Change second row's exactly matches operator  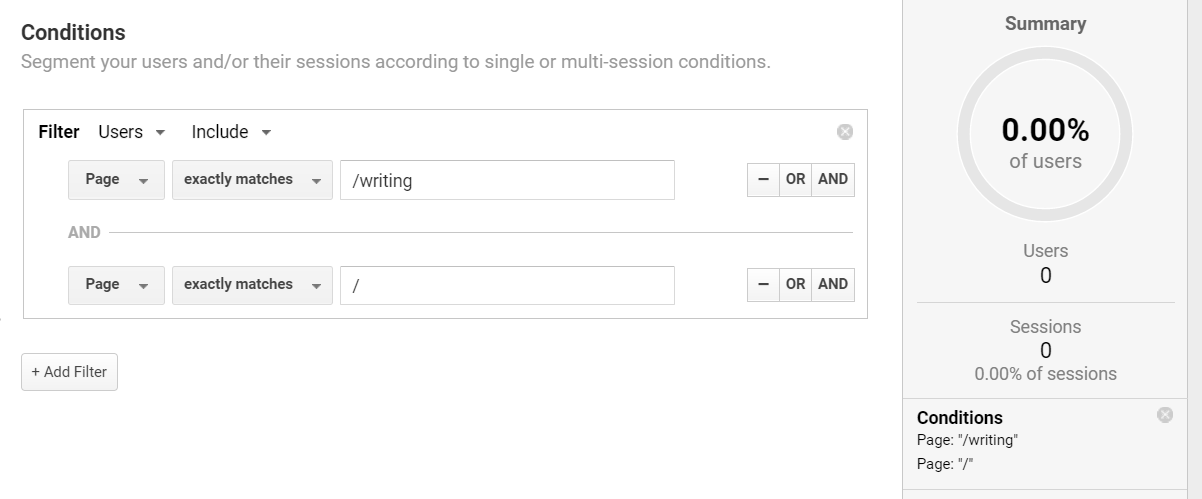pyautogui.click(x=252, y=285)
